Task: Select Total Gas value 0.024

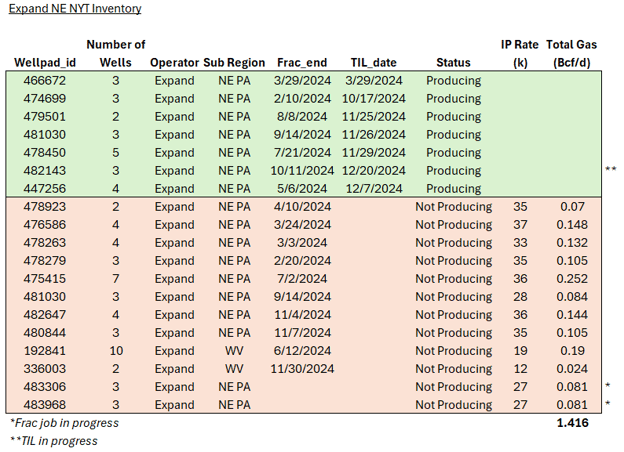Action: coord(572,369)
